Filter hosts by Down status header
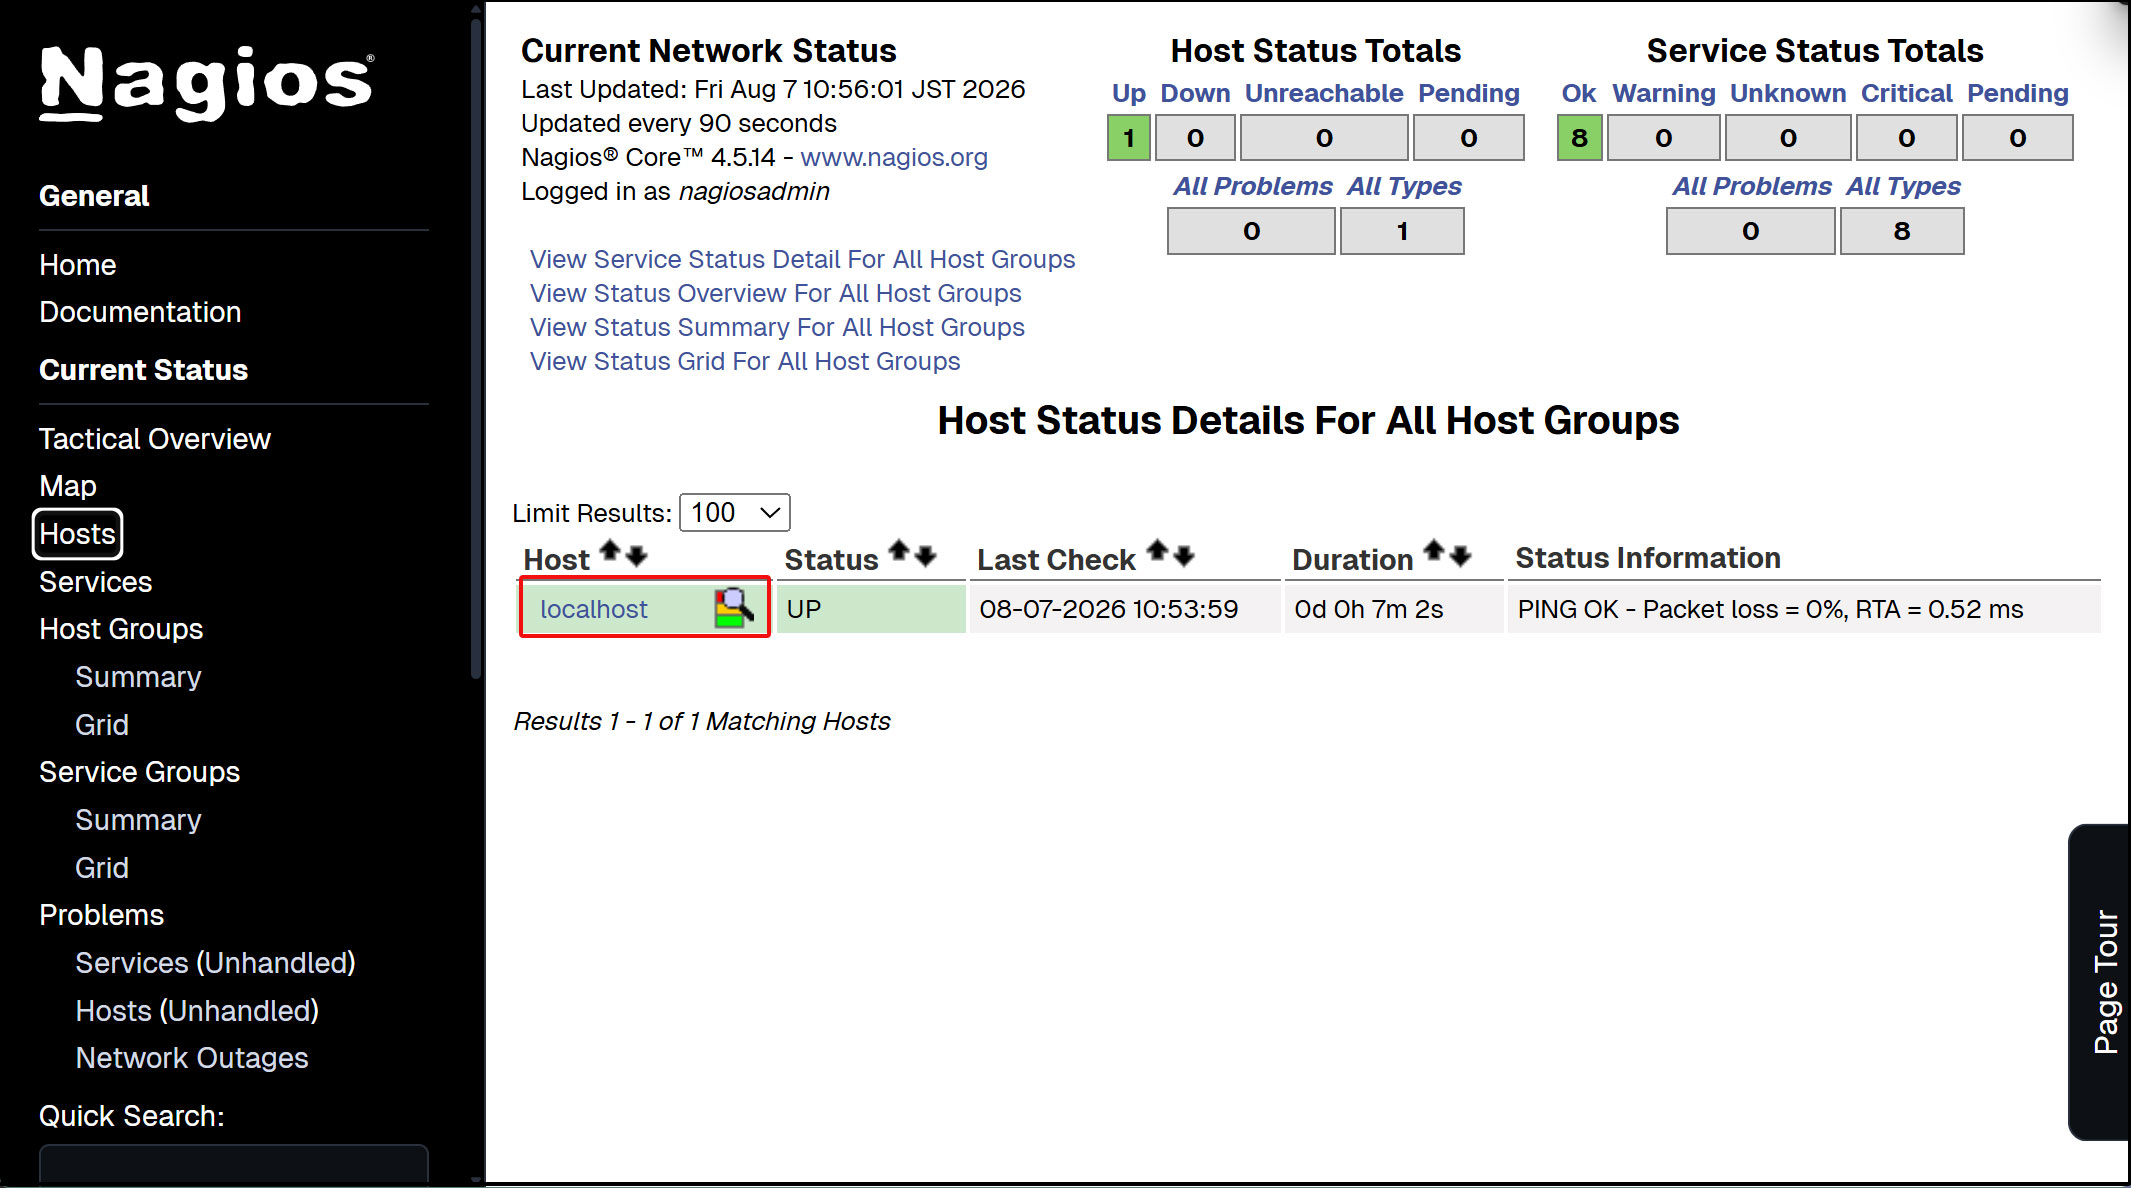Viewport: 2131px width, 1188px height. [1196, 93]
